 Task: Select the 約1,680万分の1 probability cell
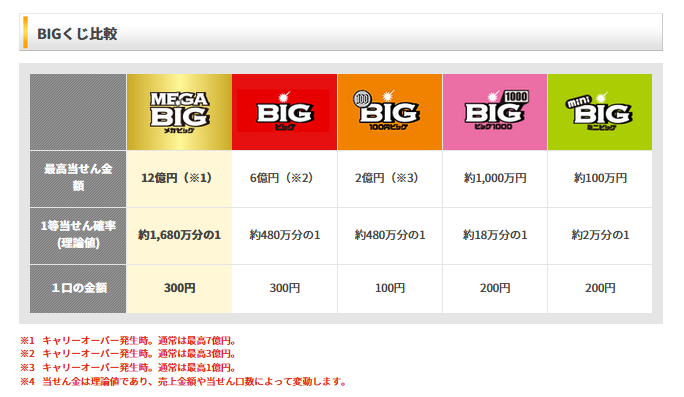(x=179, y=236)
